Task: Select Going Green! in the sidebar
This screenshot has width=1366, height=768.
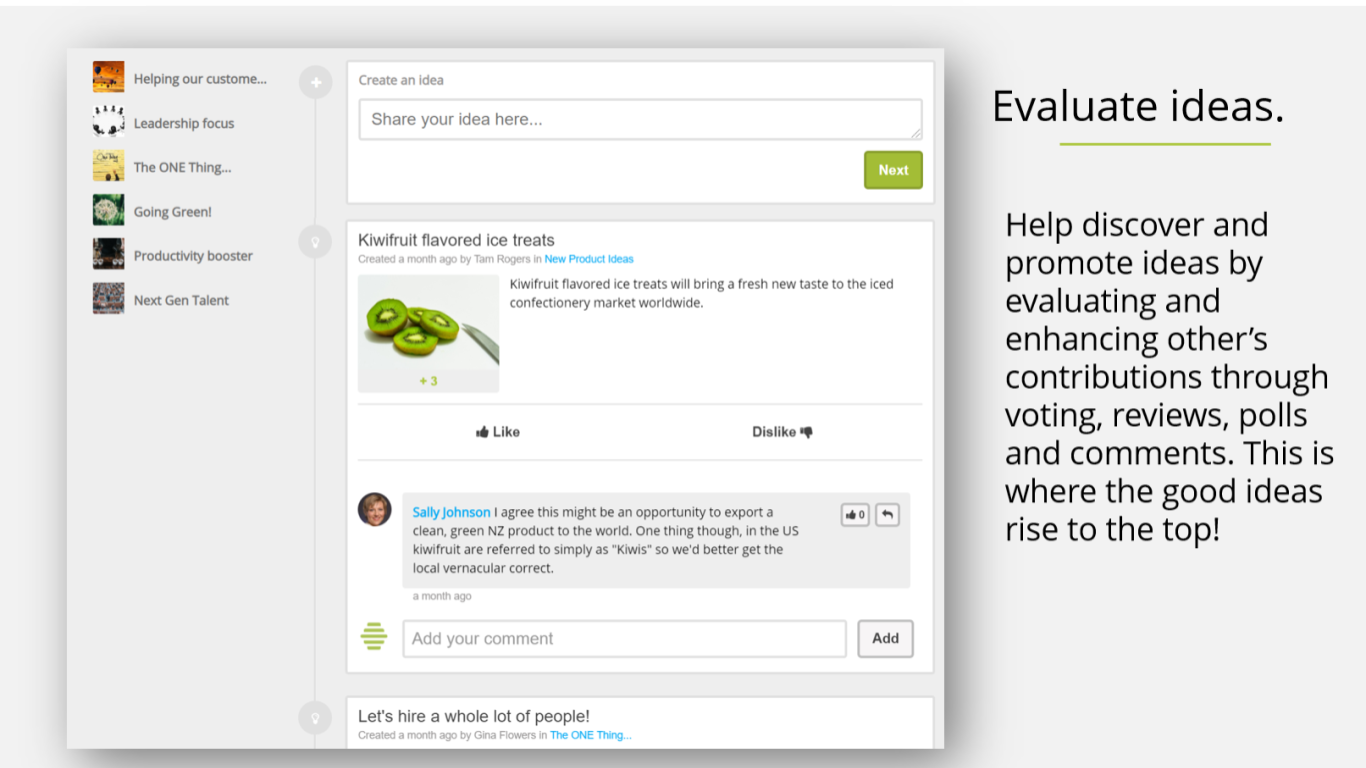Action: pyautogui.click(x=172, y=212)
